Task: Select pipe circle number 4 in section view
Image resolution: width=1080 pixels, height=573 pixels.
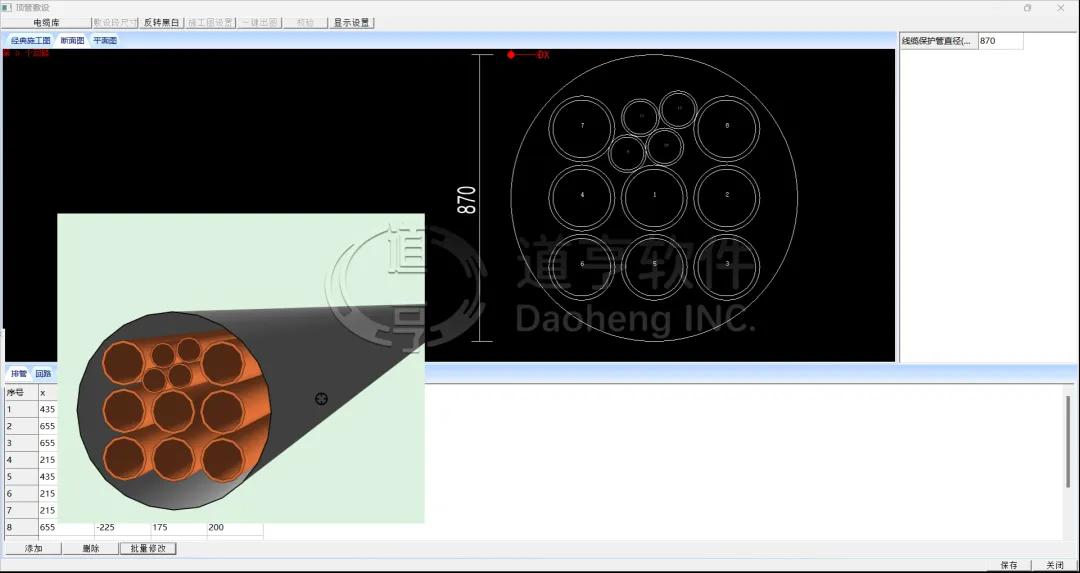Action: [582, 195]
